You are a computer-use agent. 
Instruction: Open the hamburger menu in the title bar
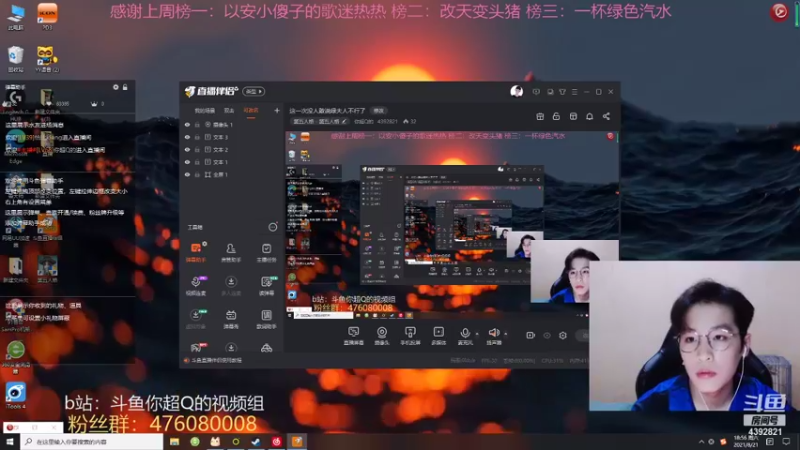pos(574,92)
